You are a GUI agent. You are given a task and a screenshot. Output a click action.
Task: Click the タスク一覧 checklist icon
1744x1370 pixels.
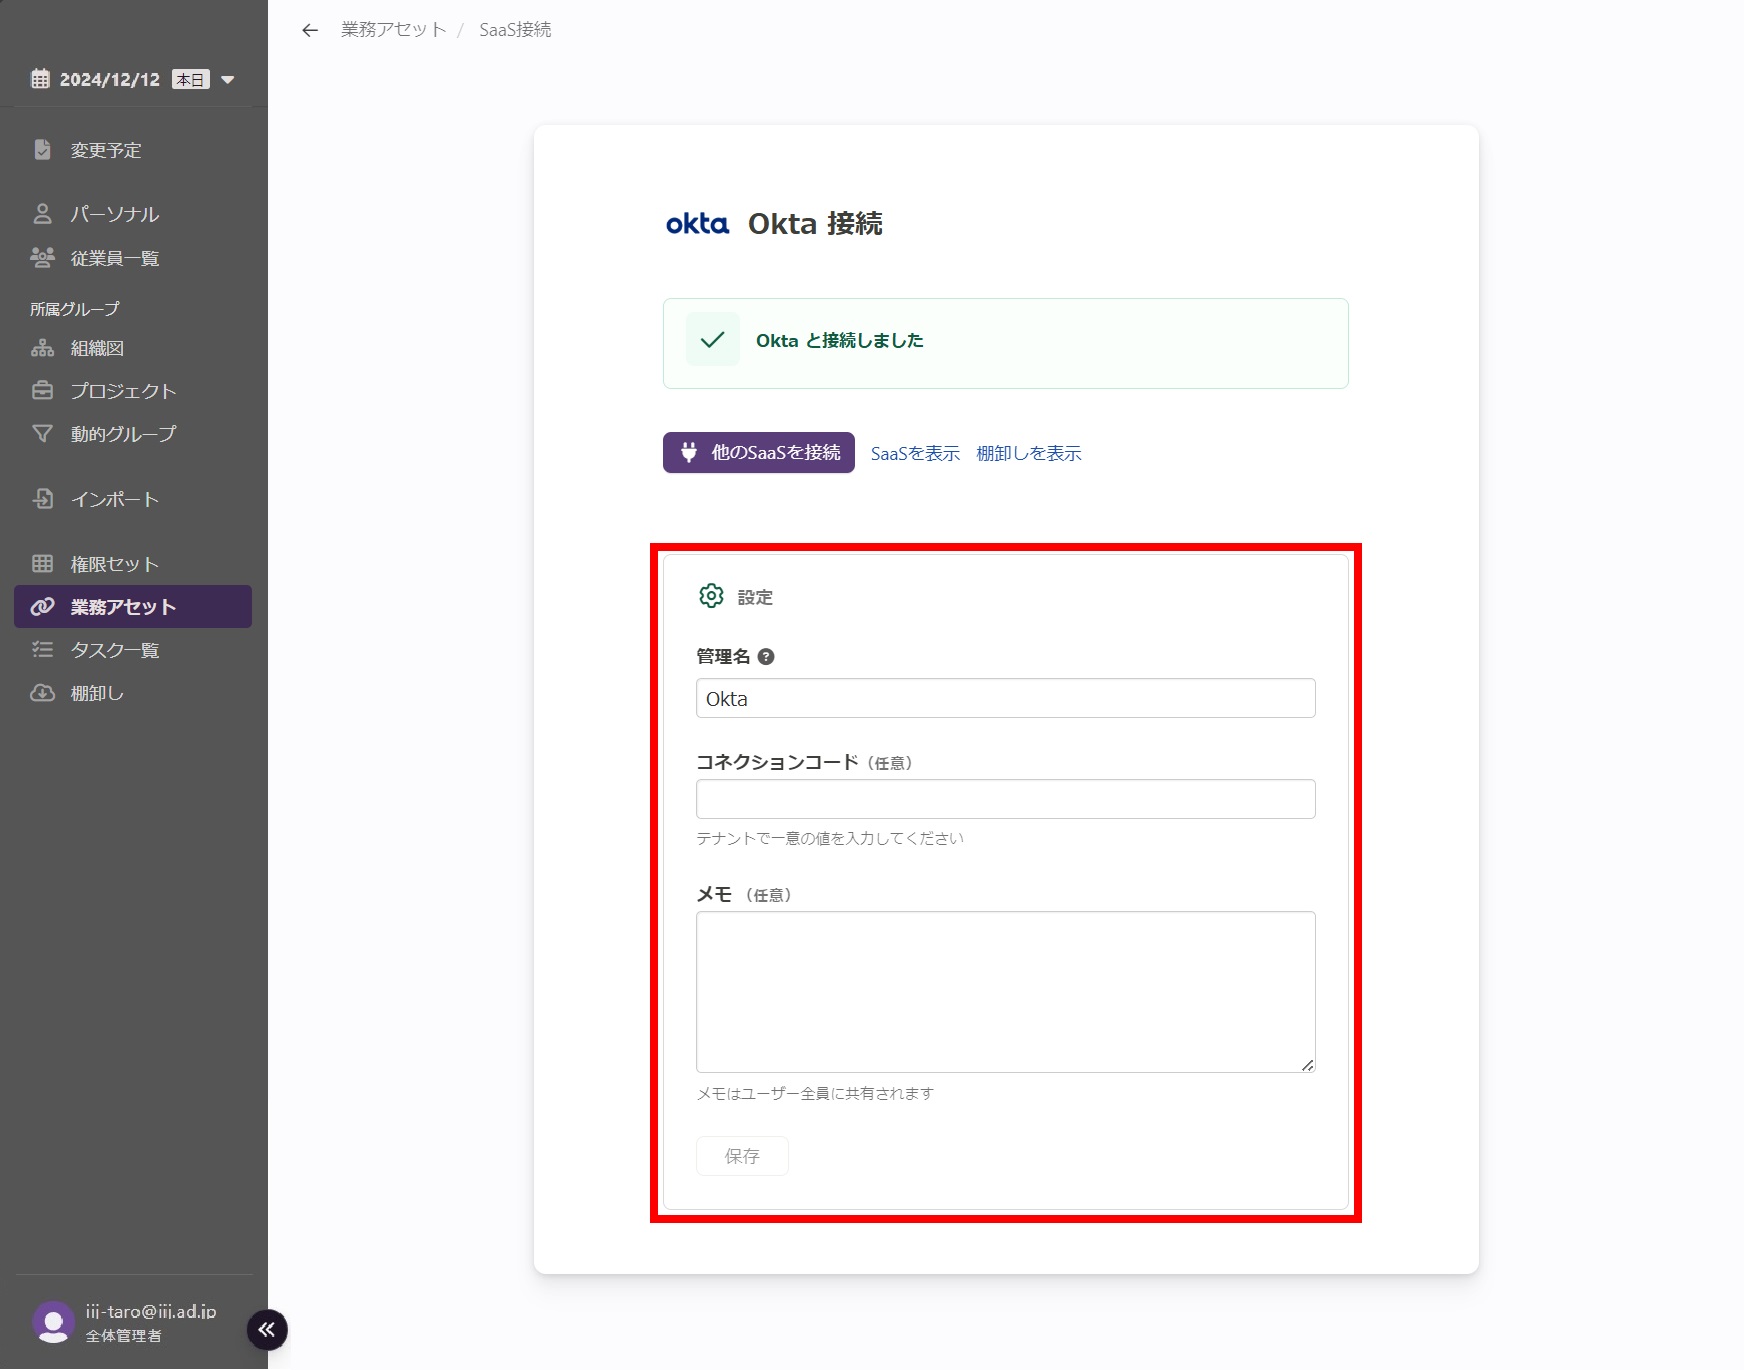click(42, 650)
